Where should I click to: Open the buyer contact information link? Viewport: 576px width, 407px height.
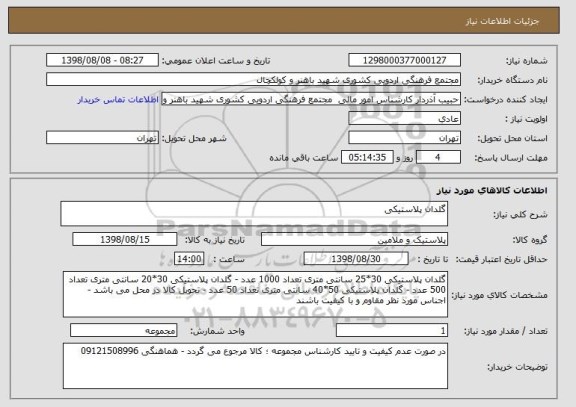pos(118,100)
